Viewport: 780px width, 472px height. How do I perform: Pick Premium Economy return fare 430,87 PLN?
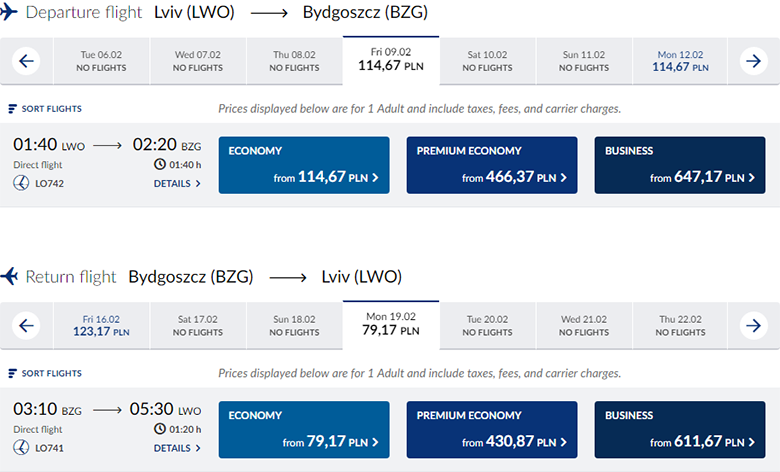pyautogui.click(x=492, y=429)
